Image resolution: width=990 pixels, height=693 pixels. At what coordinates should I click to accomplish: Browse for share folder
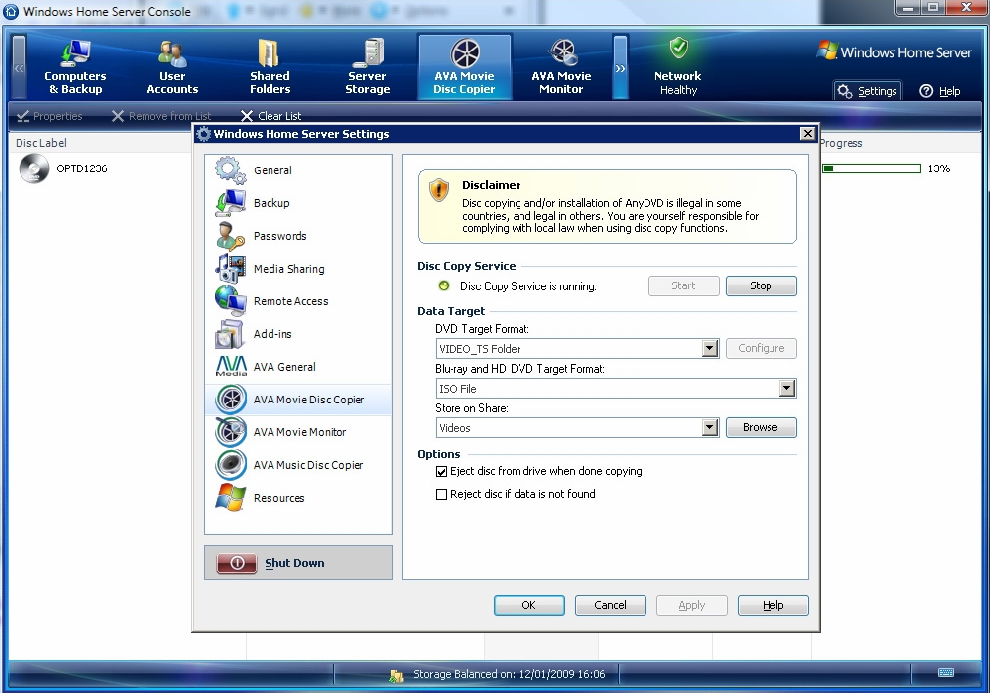pyautogui.click(x=761, y=427)
